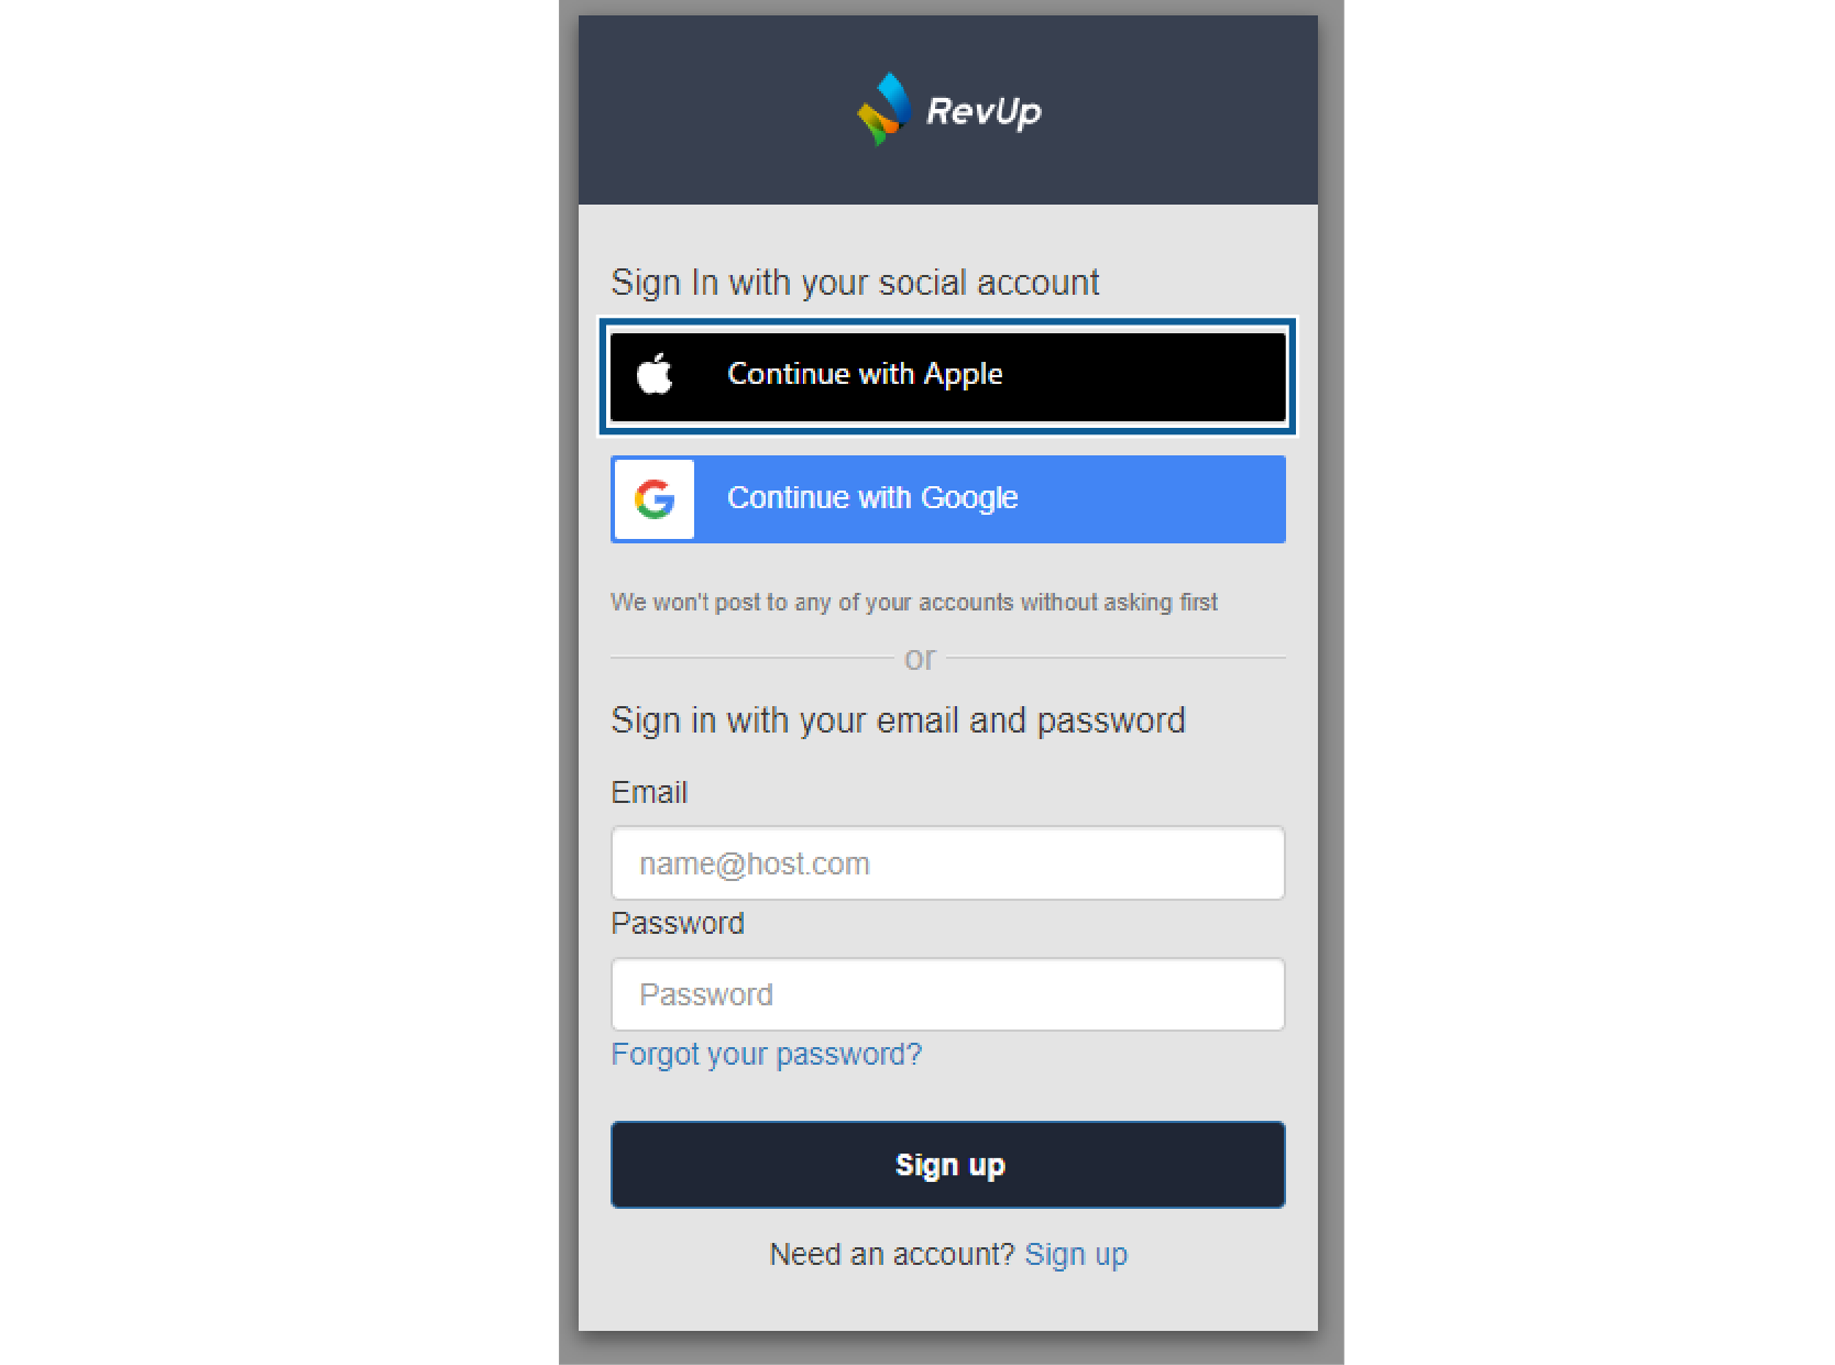Click the won't post to accounts notice text
This screenshot has width=1835, height=1365.
914,602
